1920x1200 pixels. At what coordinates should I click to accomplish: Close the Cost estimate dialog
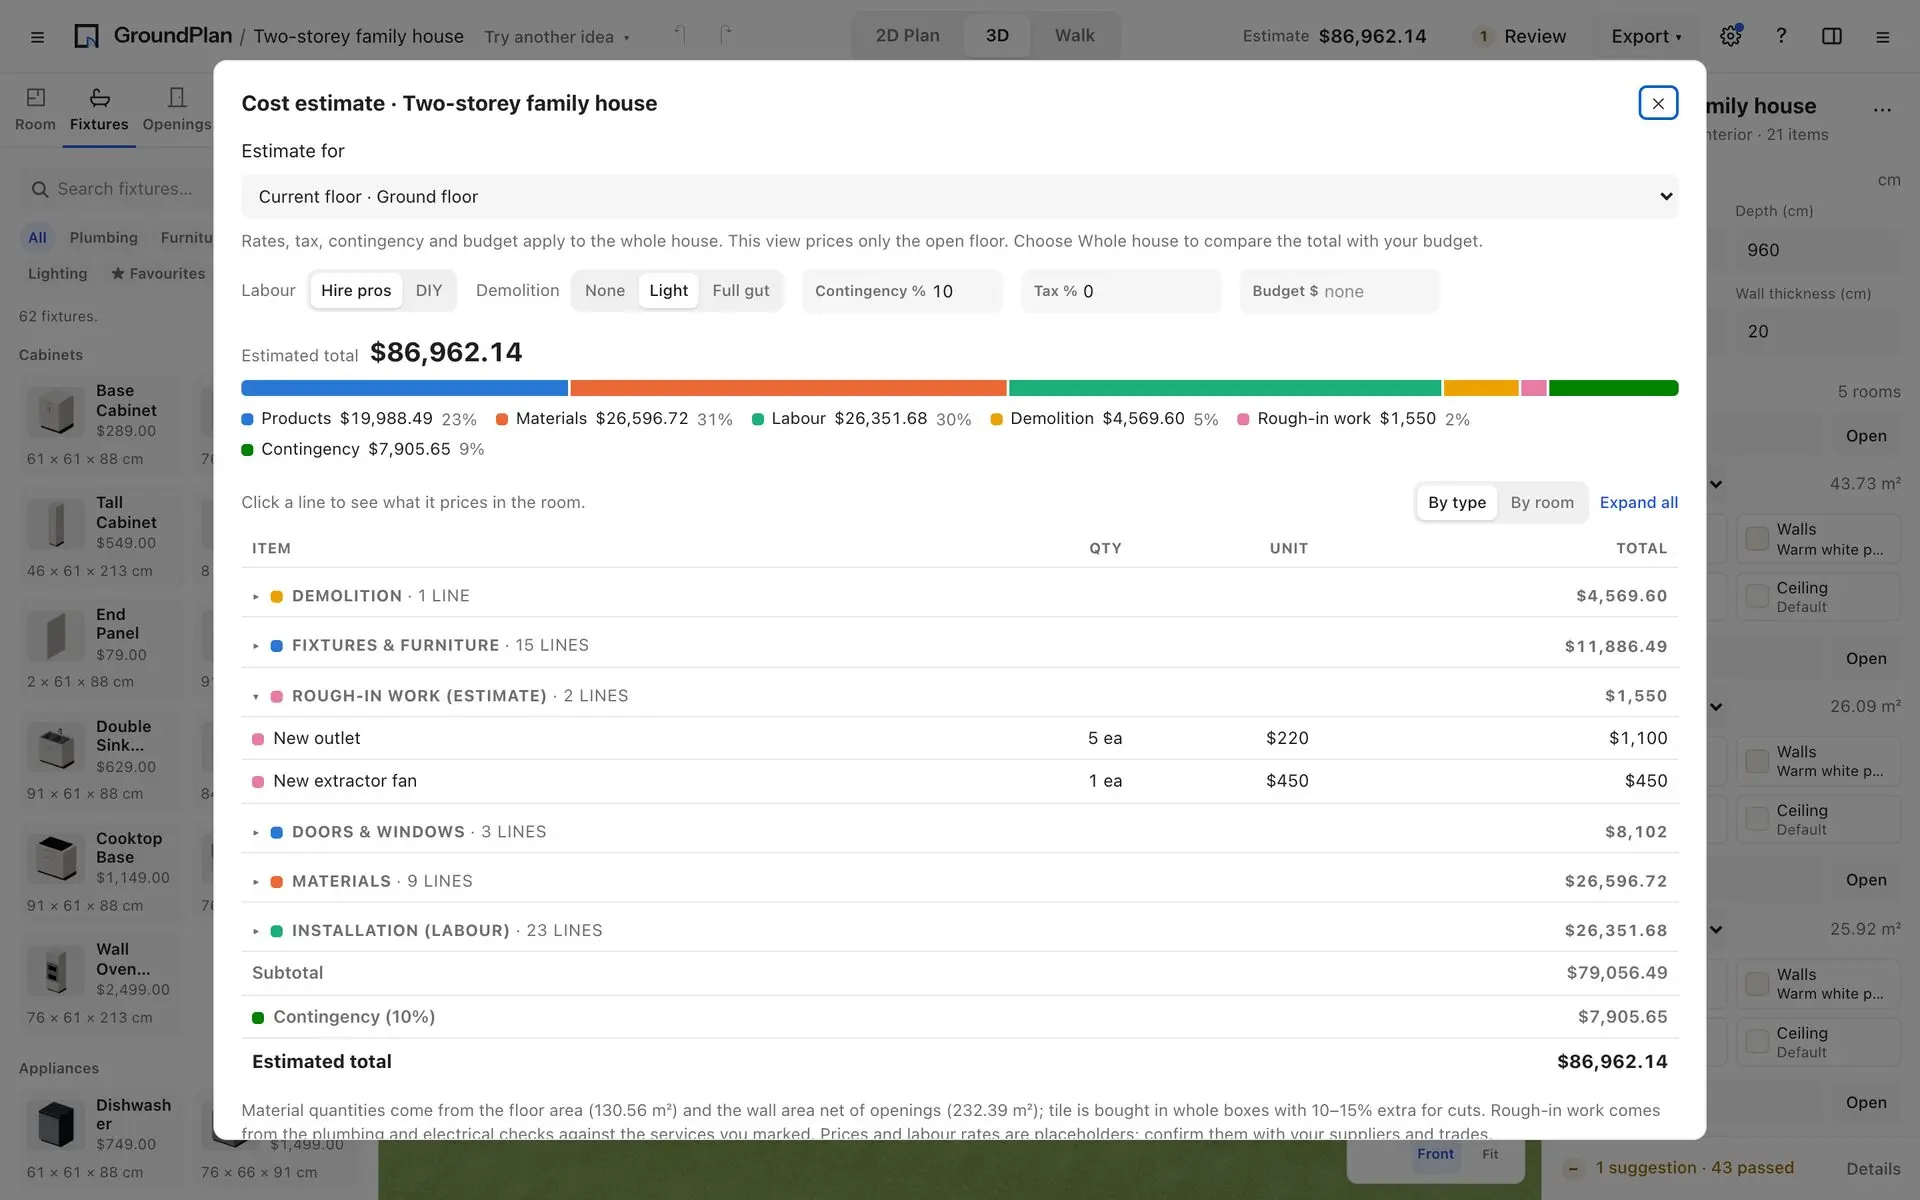click(x=1658, y=103)
